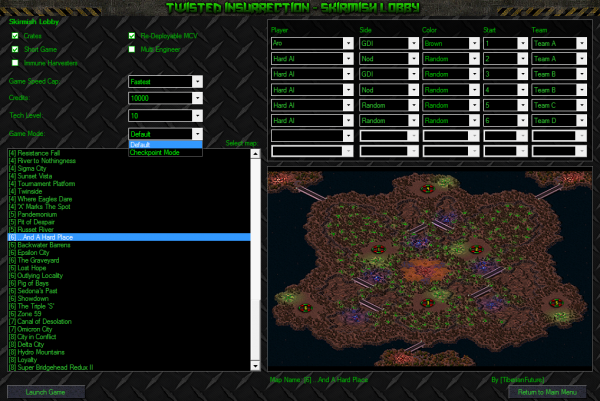Click Return to Main Menu button
600x401 pixels.
pos(547,392)
